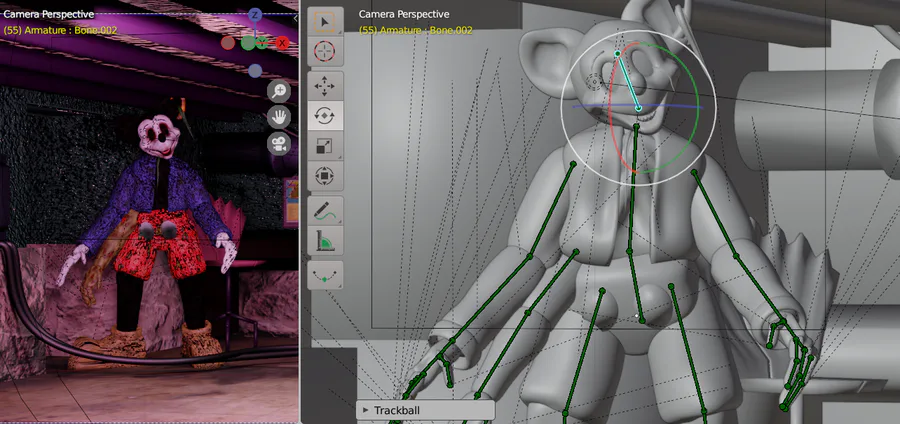This screenshot has height=424, width=900.
Task: Select the upper arm bone on viewer's left
Action: tap(551, 210)
